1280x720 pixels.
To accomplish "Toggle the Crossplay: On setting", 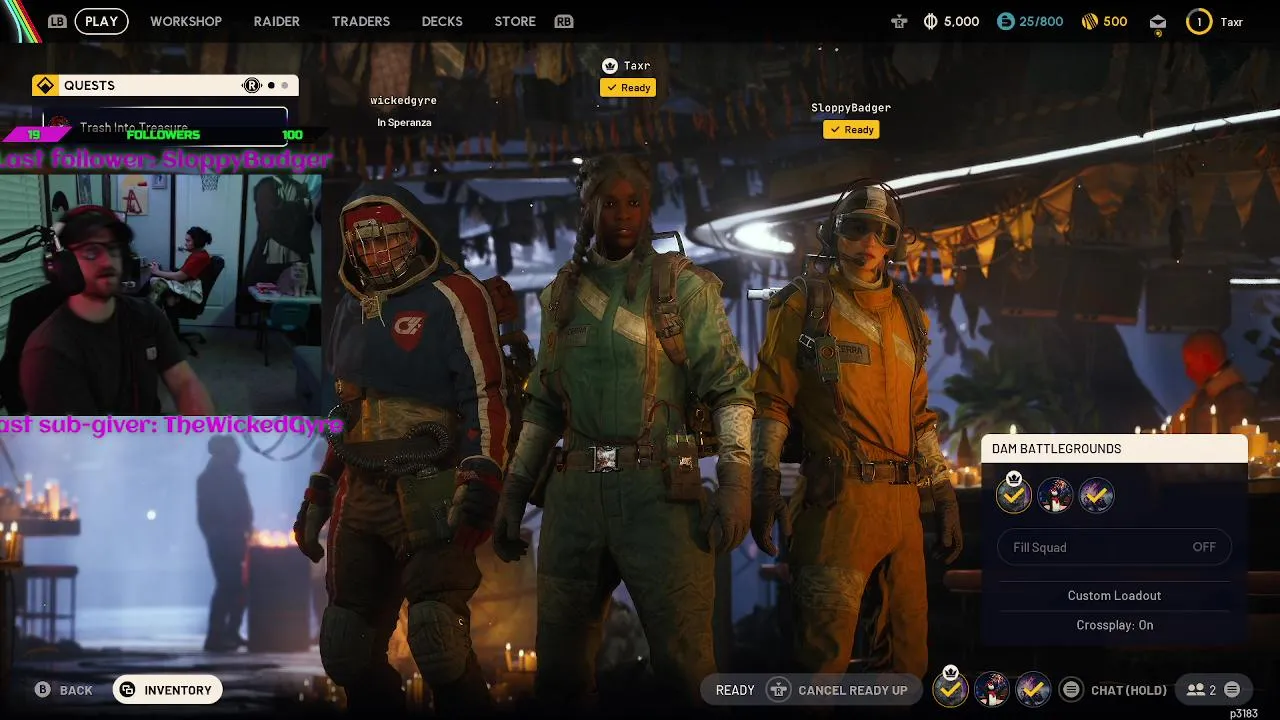I will click(x=1114, y=625).
